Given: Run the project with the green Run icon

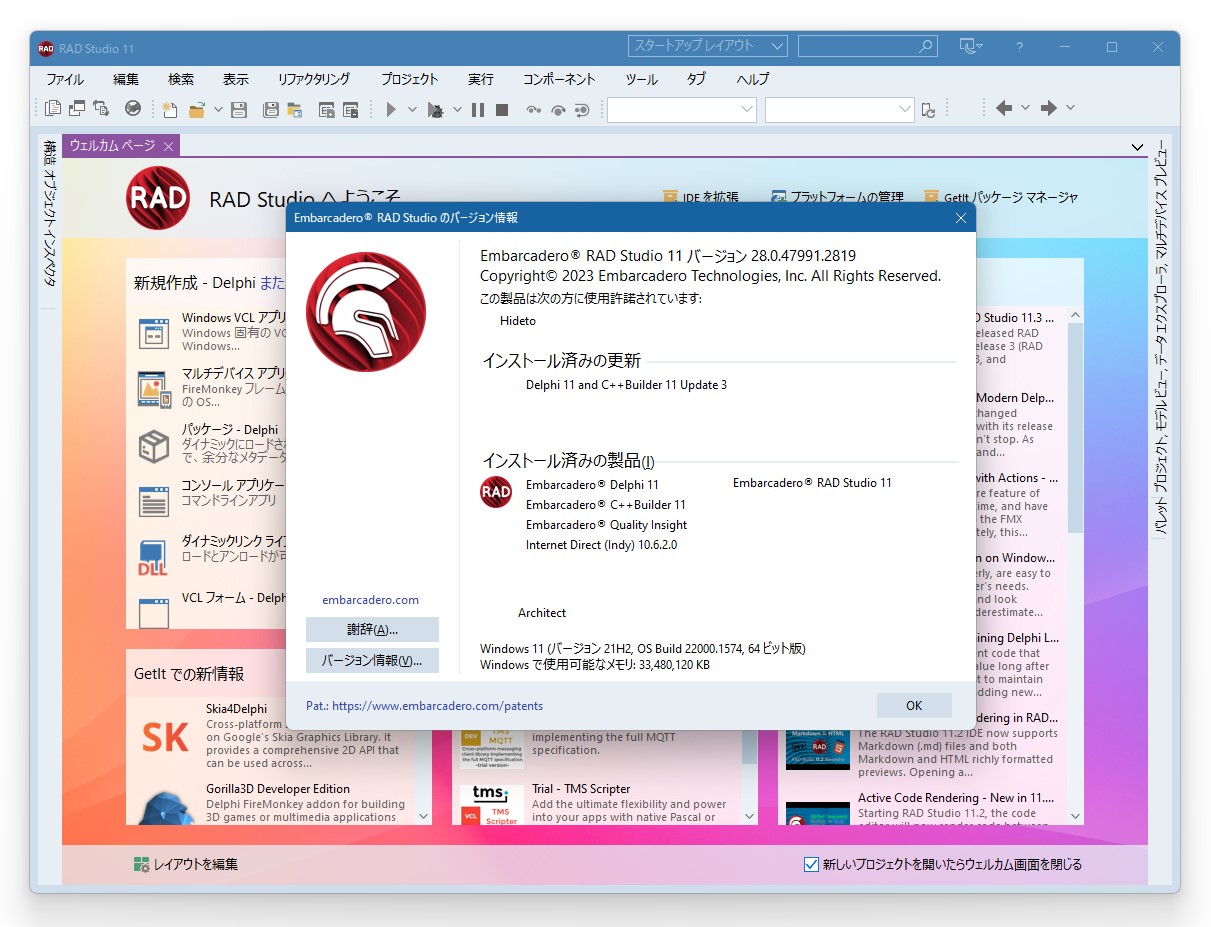Looking at the screenshot, I should pyautogui.click(x=390, y=110).
